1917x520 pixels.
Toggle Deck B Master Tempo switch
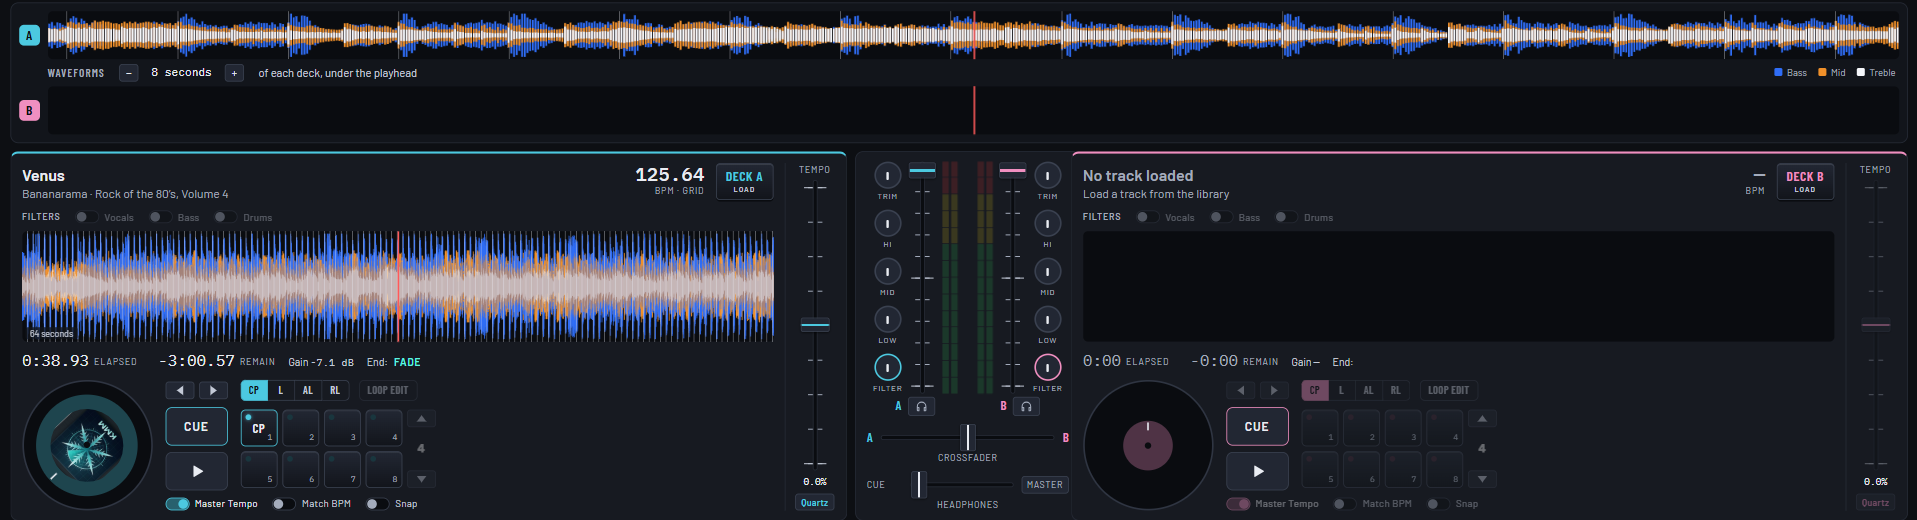[x=1238, y=504]
